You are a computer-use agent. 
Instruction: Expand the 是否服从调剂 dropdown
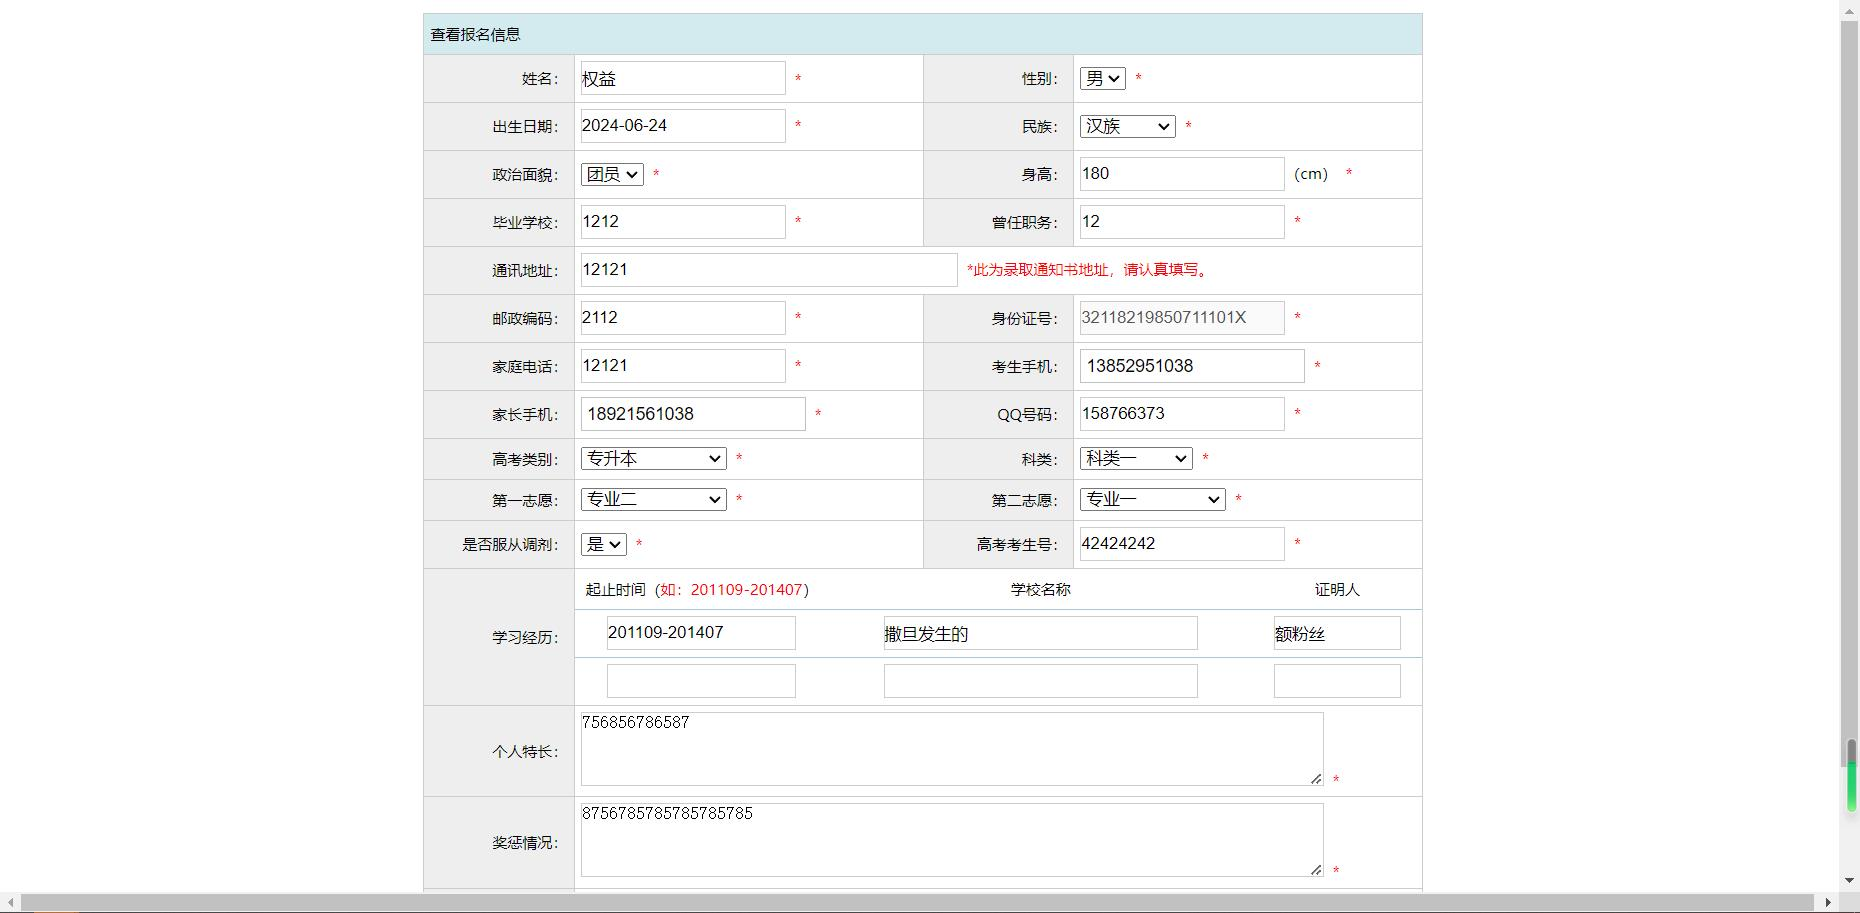[603, 544]
